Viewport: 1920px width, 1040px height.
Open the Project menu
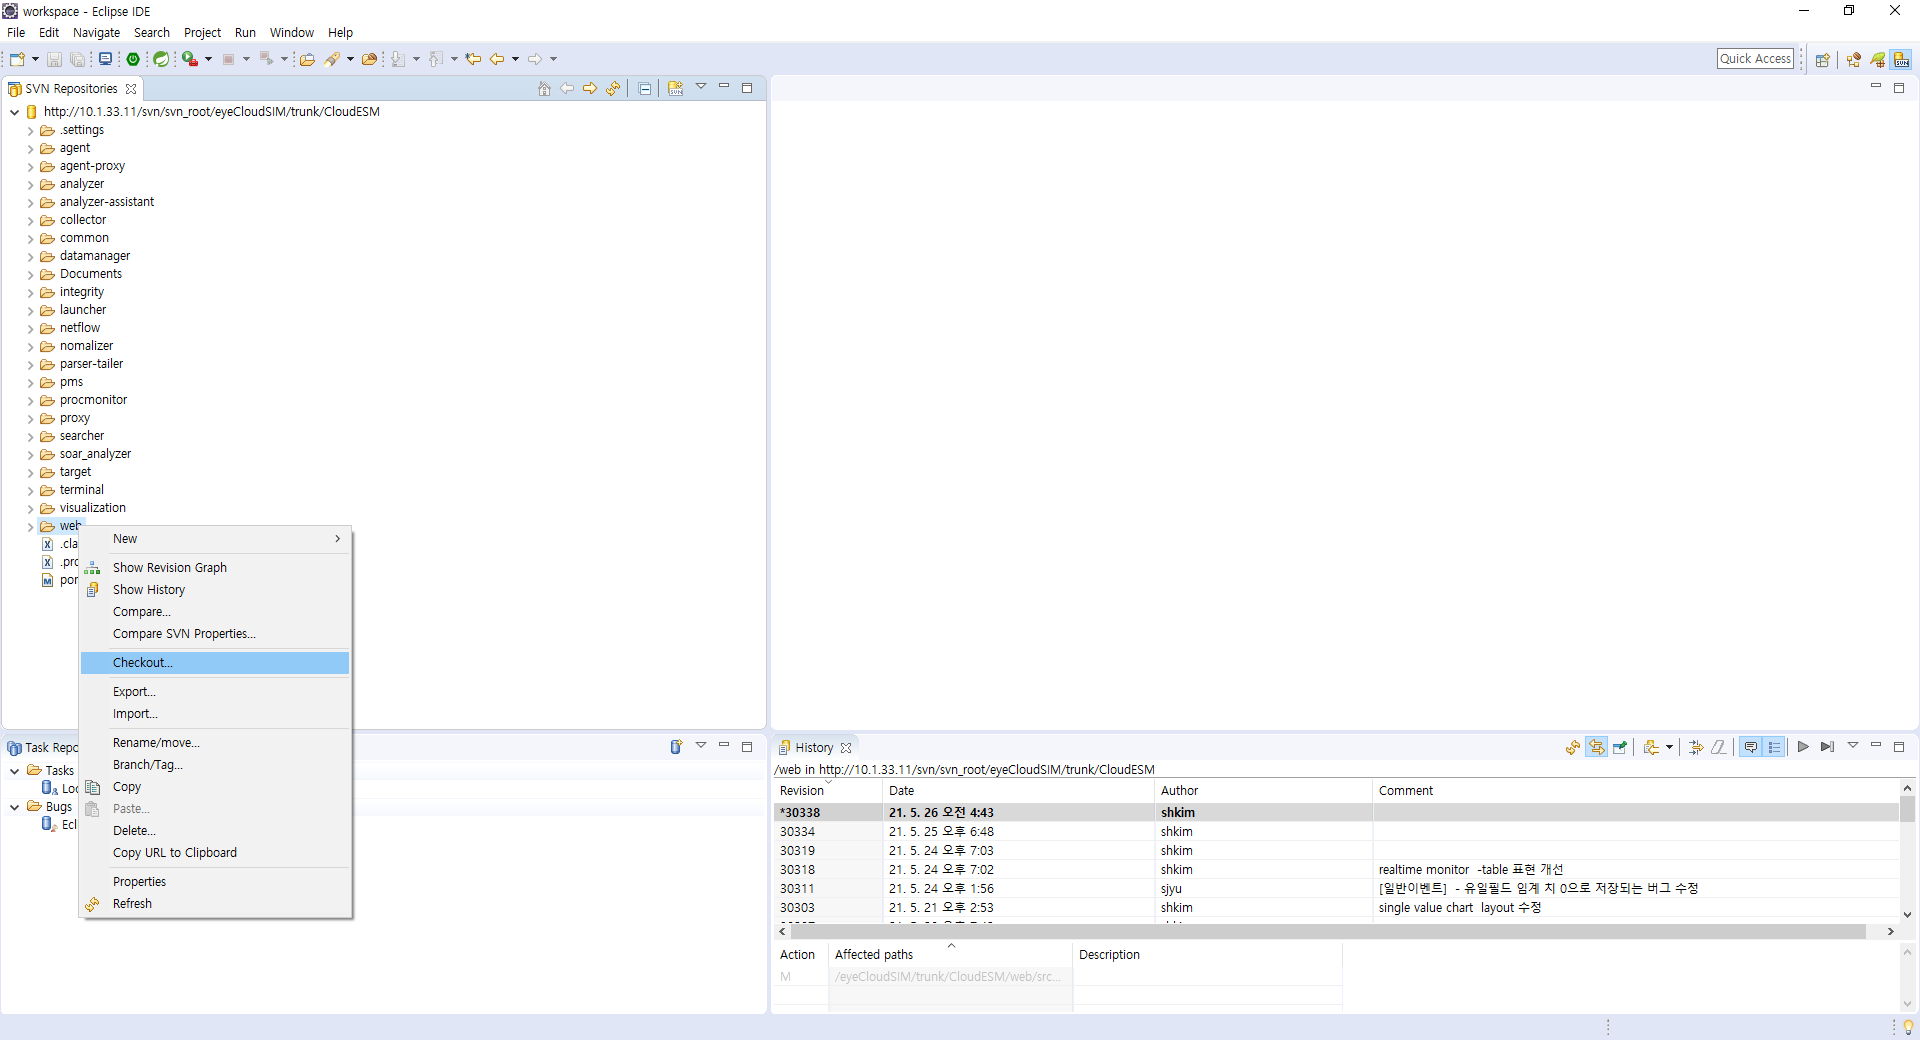coord(202,33)
